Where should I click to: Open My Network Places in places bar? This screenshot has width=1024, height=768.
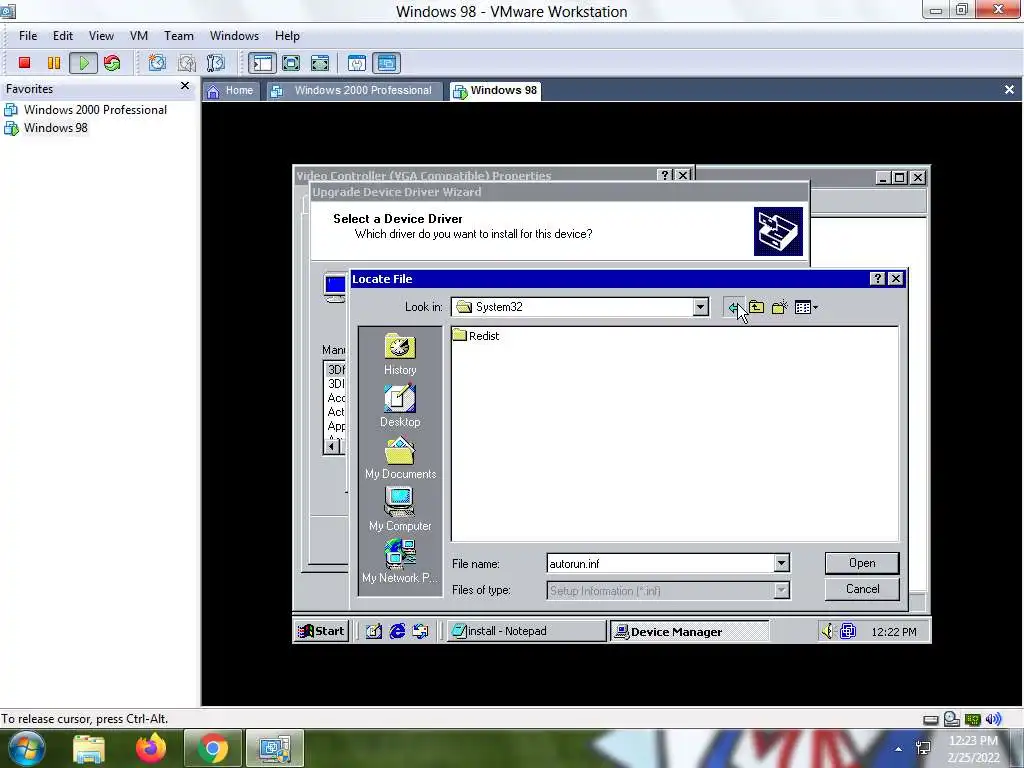click(400, 562)
